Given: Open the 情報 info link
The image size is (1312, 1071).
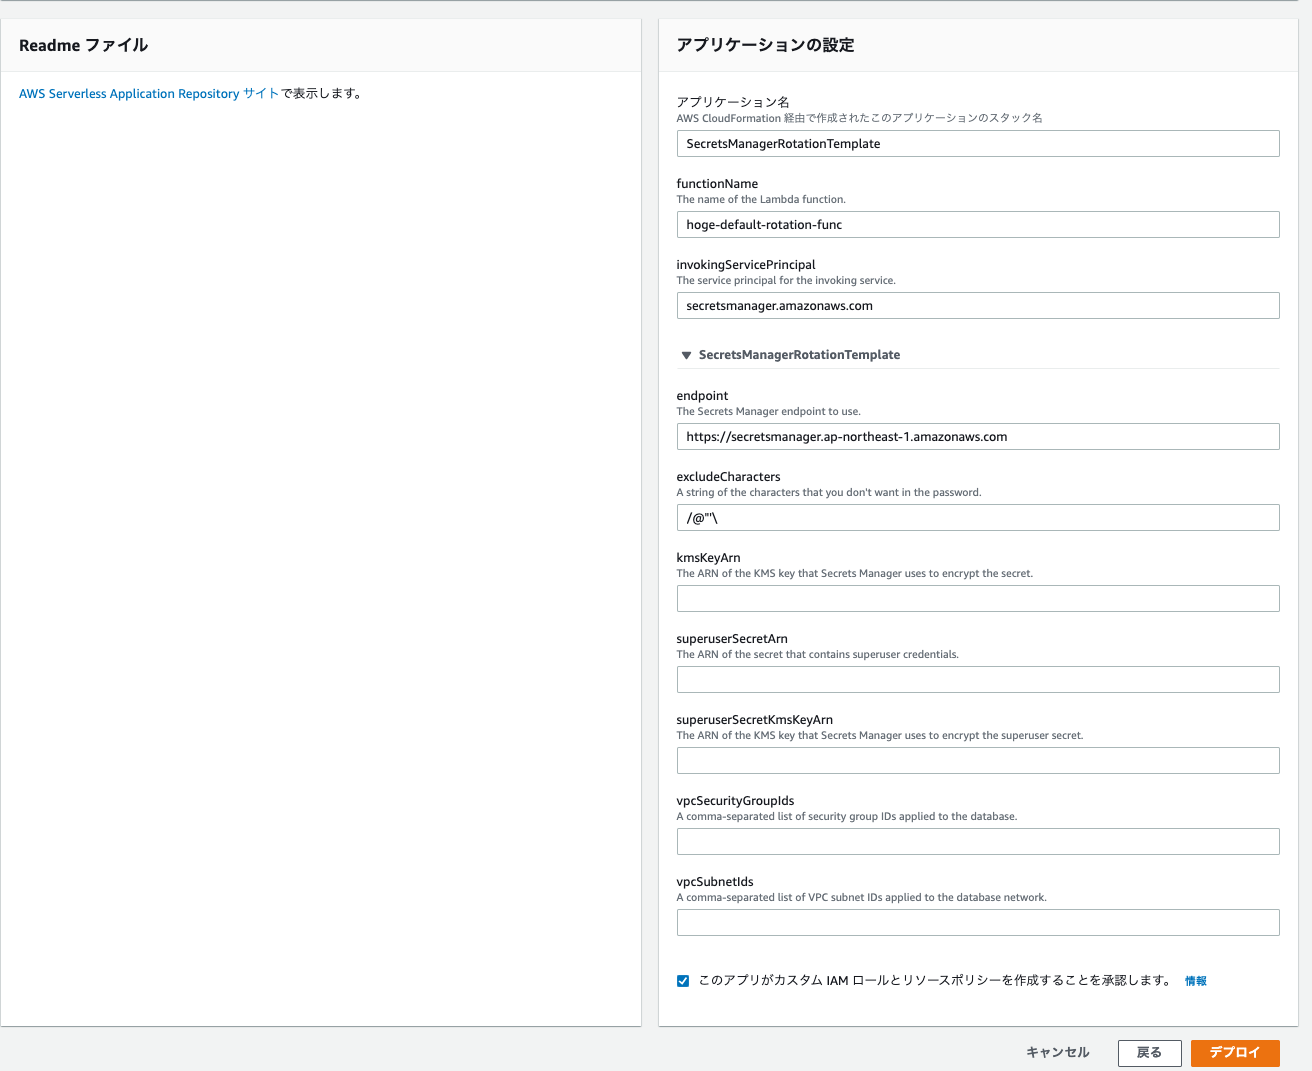Looking at the screenshot, I should (1196, 981).
